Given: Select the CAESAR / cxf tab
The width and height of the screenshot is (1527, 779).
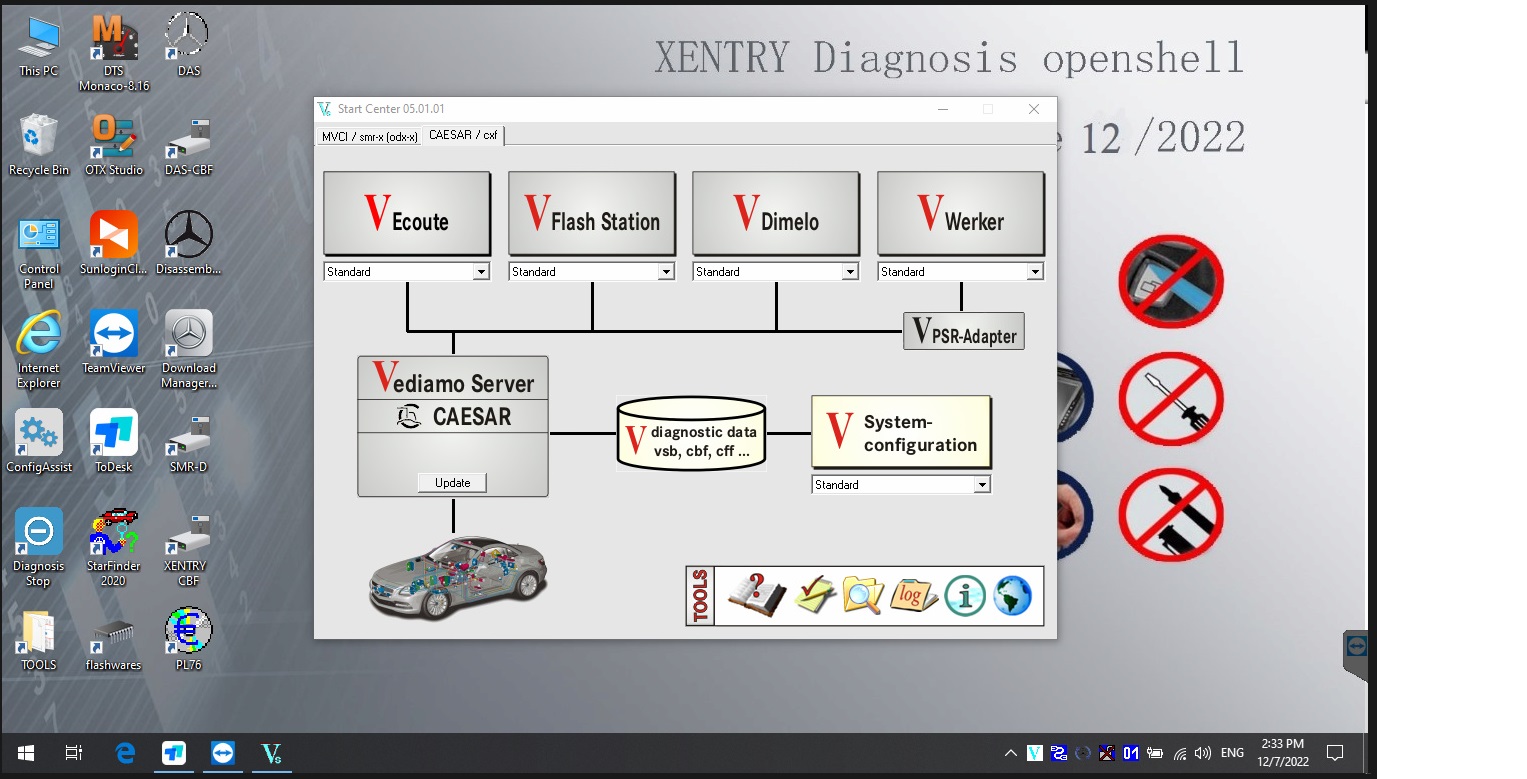Looking at the screenshot, I should click(463, 134).
